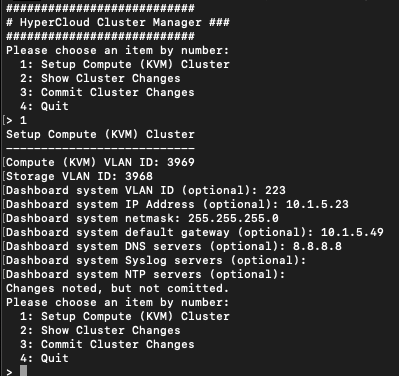Click the entered "1" at the first prompt
This screenshot has width=399, height=376.
tap(23, 120)
